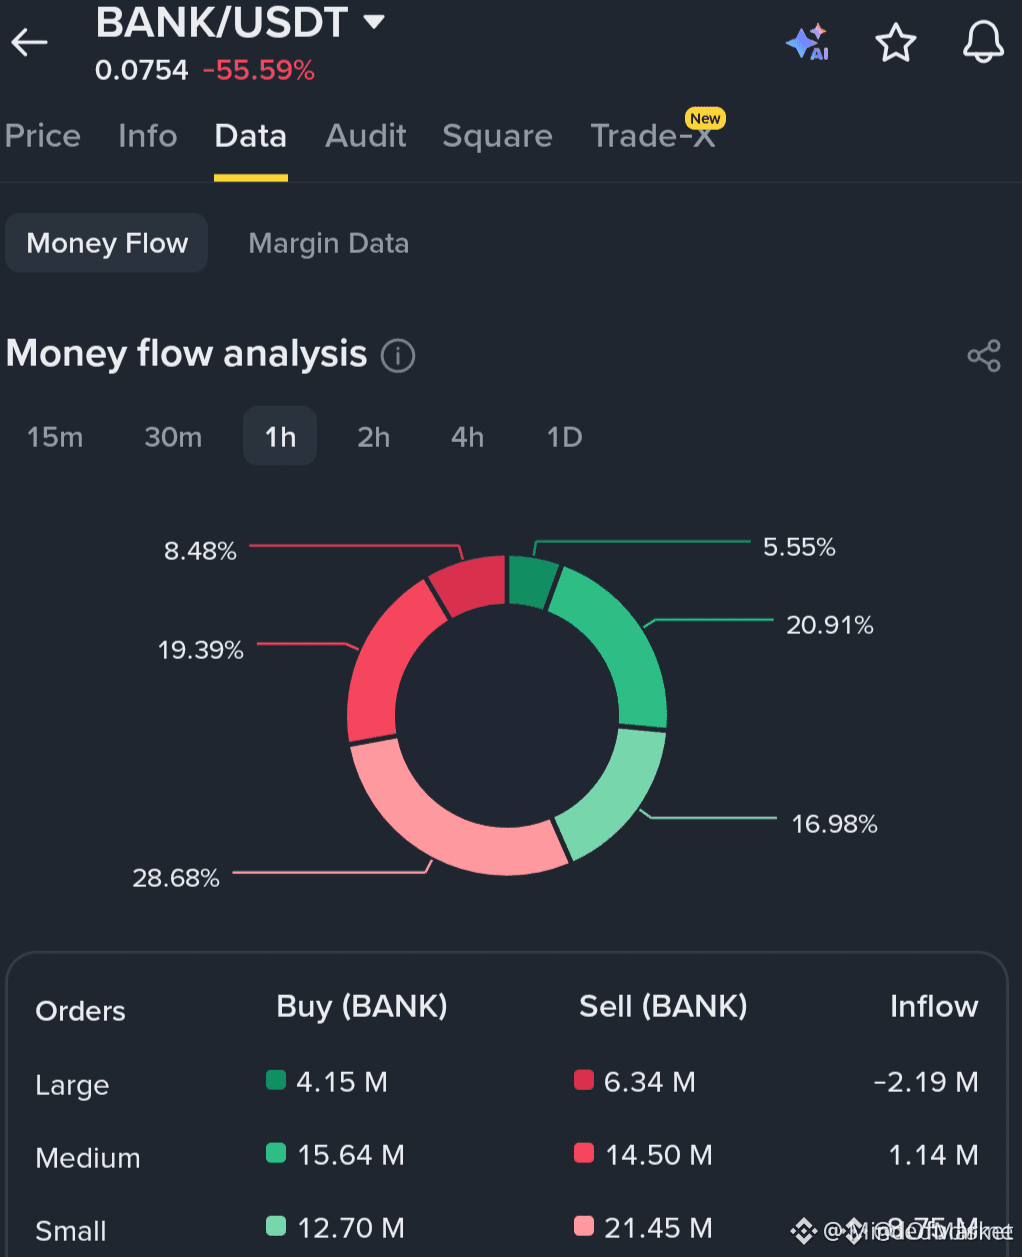Add BANK/USDT to favorites with the star
The height and width of the screenshot is (1257, 1022).
(x=895, y=42)
